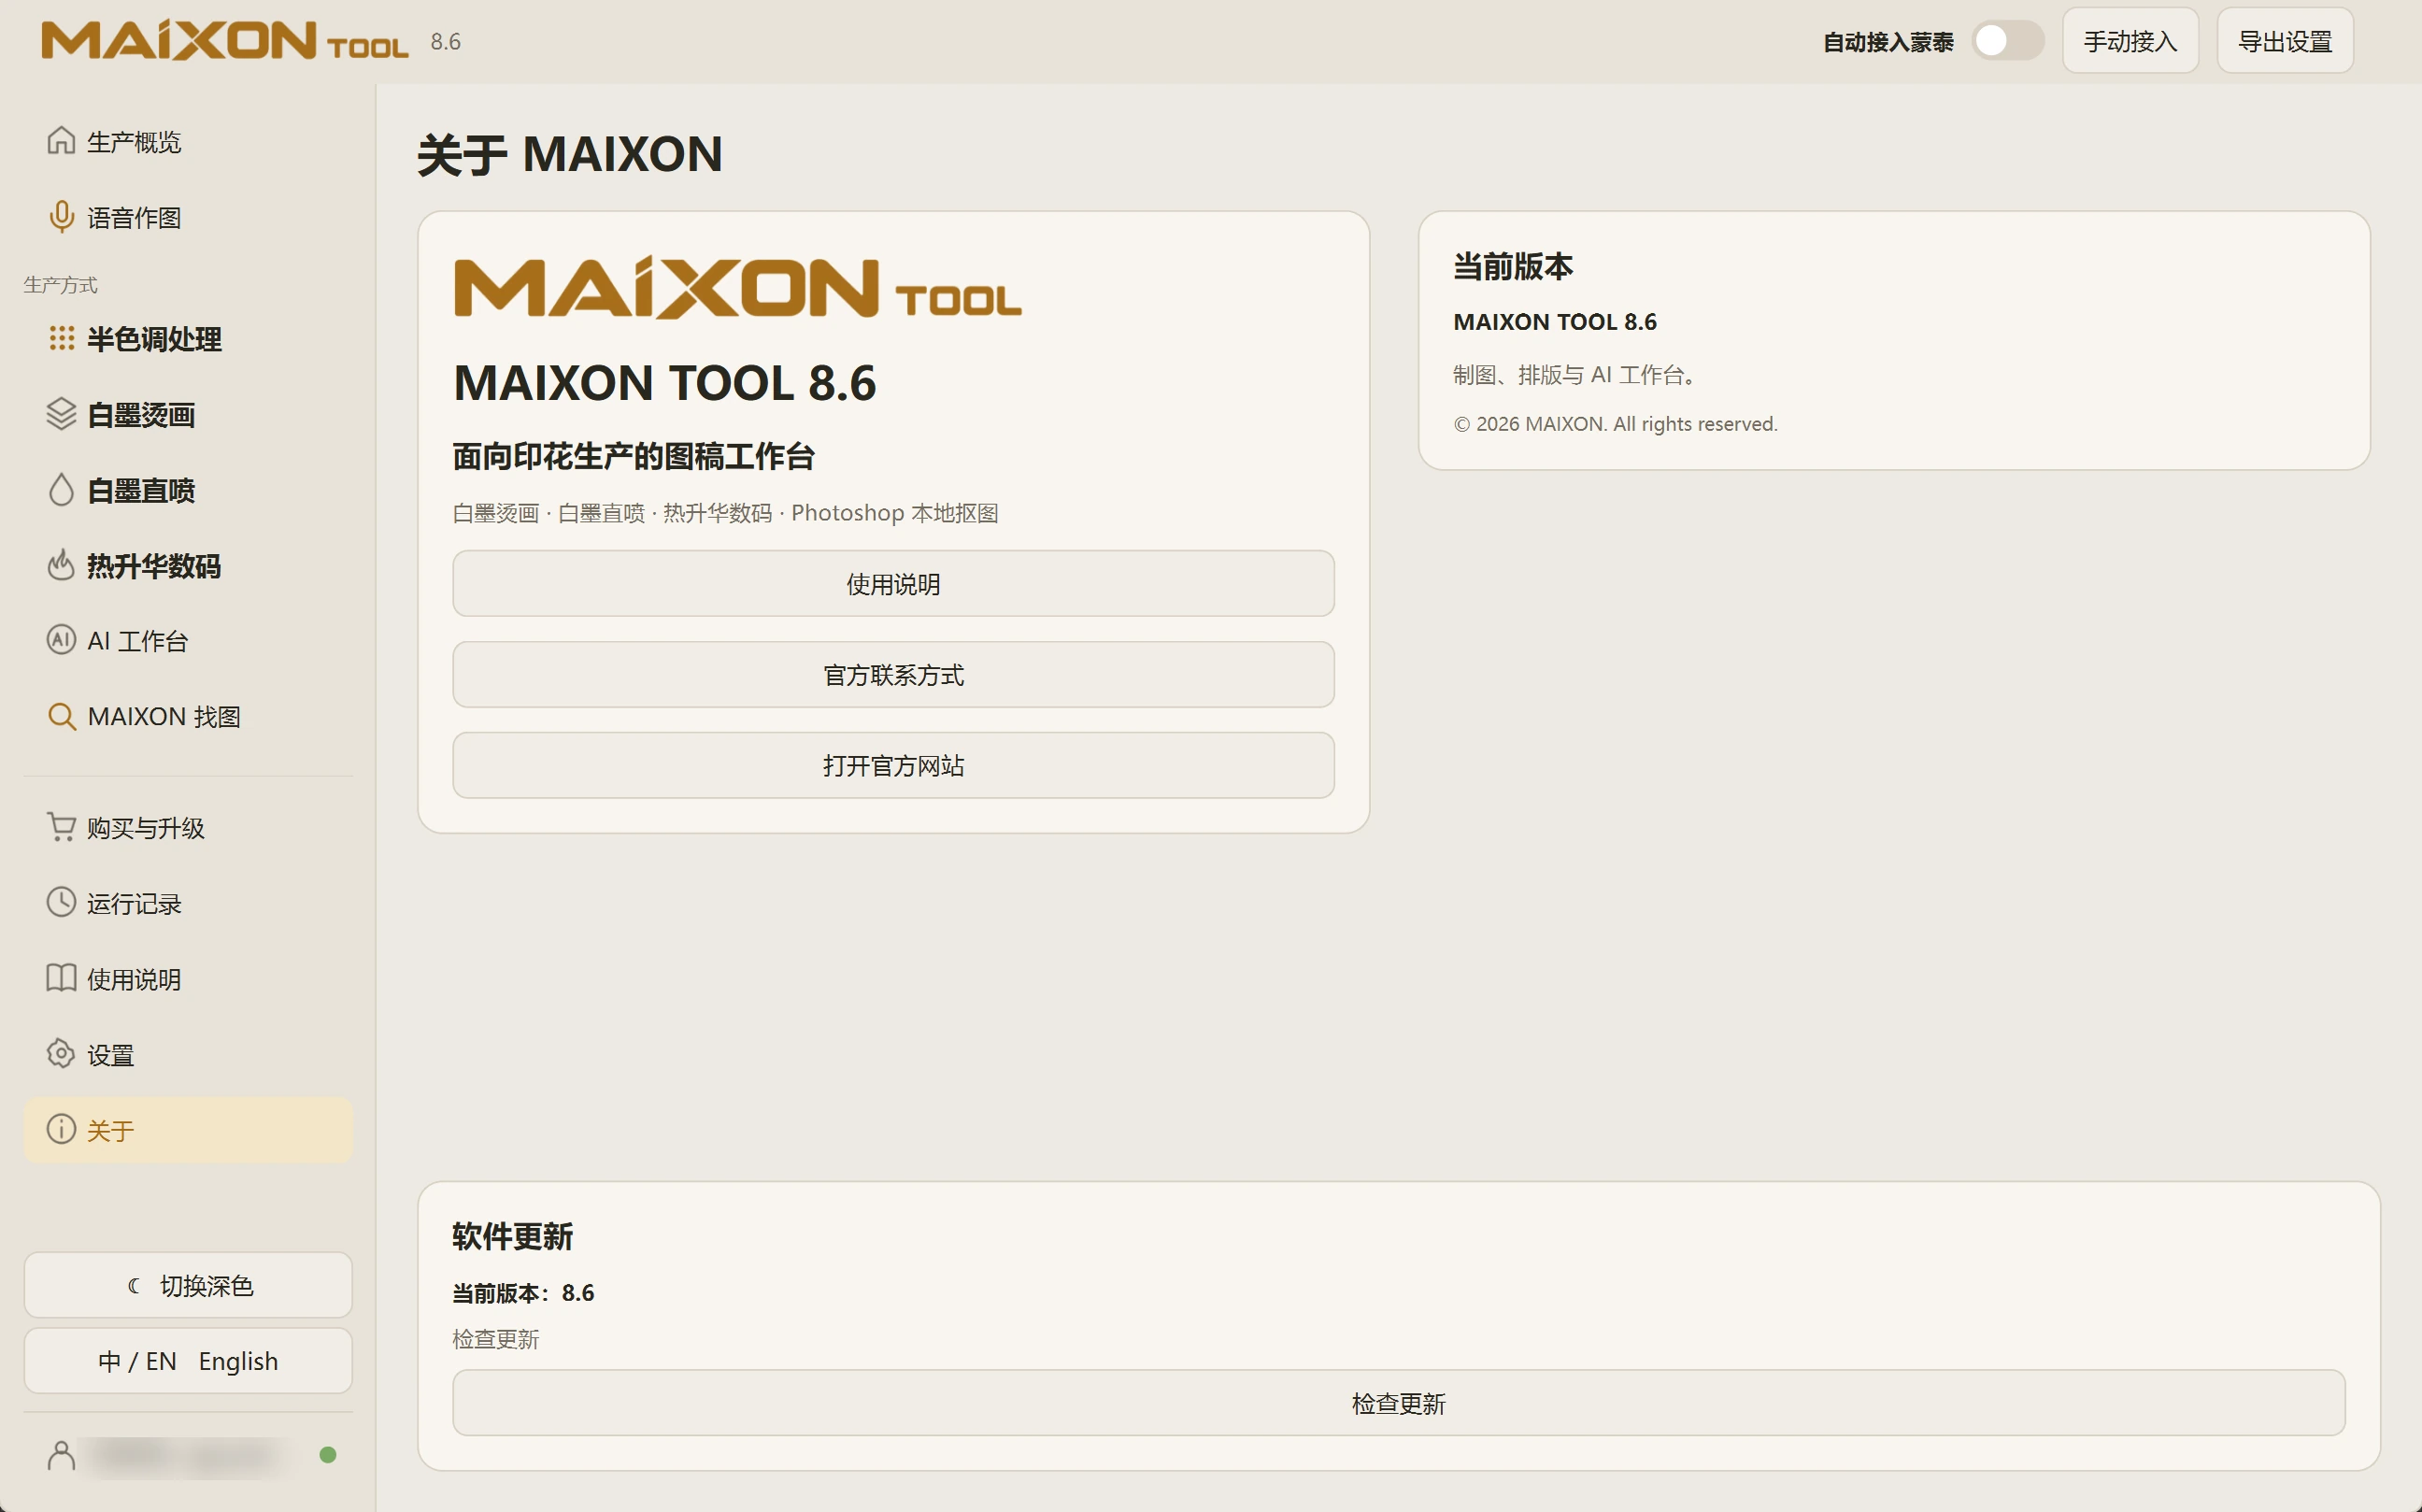2422x1512 pixels.
Task: Go to 白墨直喷 page
Action: [x=188, y=490]
